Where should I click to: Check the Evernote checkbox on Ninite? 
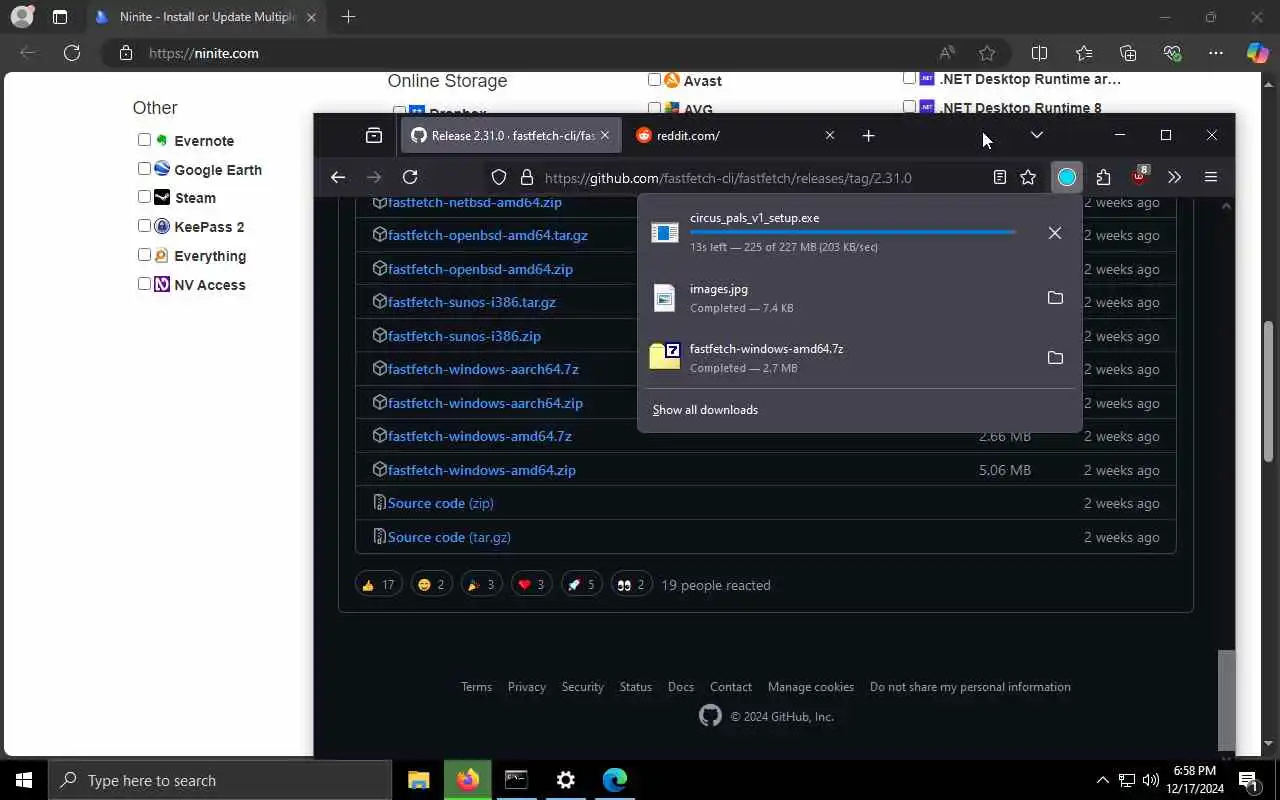coord(144,140)
